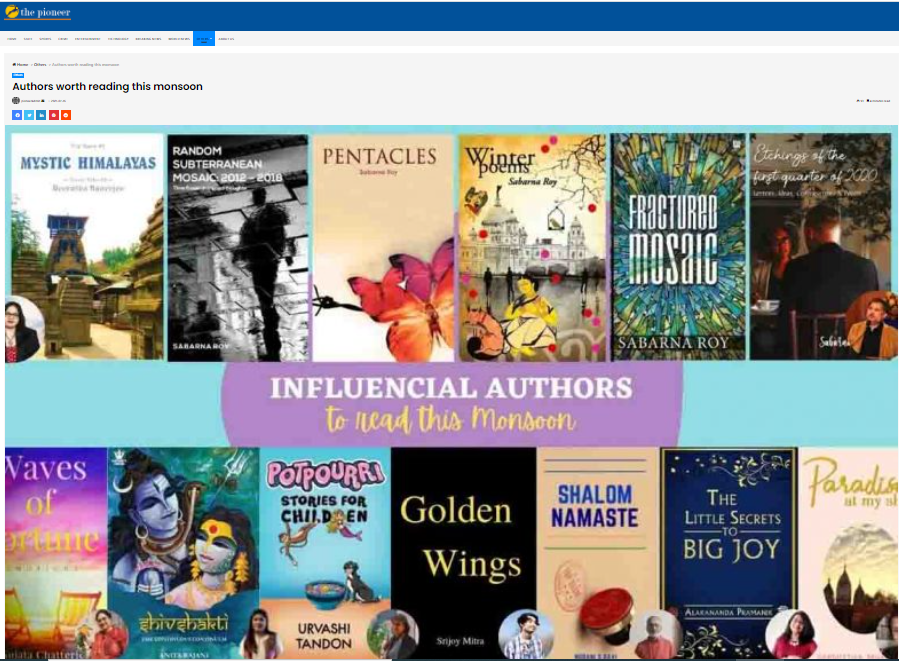Share the article on Twitter
This screenshot has width=899, height=661.
point(29,115)
